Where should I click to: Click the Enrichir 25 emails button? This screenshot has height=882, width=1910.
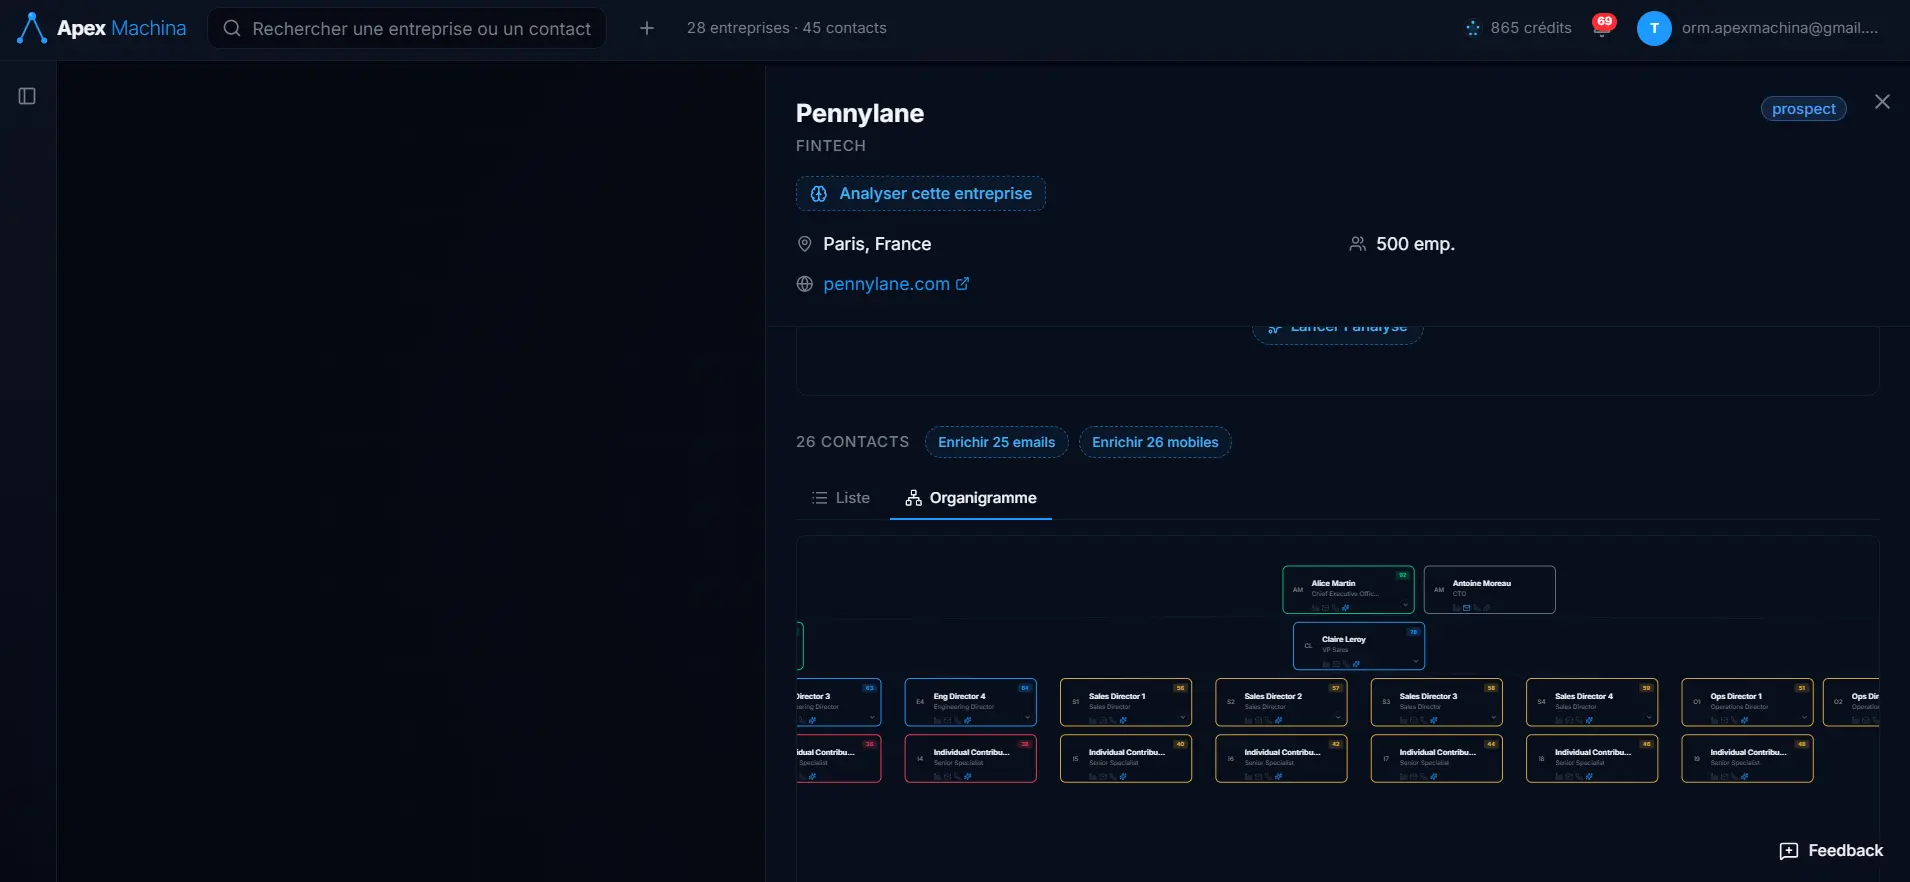click(997, 442)
